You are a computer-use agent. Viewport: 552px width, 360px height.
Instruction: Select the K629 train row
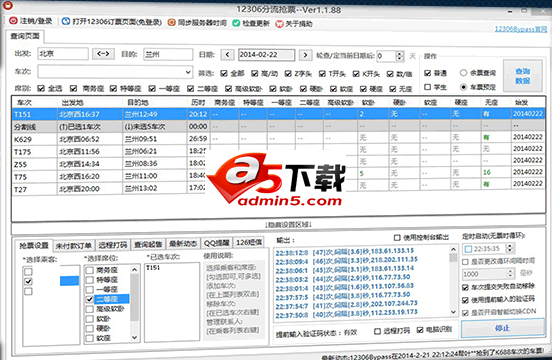click(278, 139)
